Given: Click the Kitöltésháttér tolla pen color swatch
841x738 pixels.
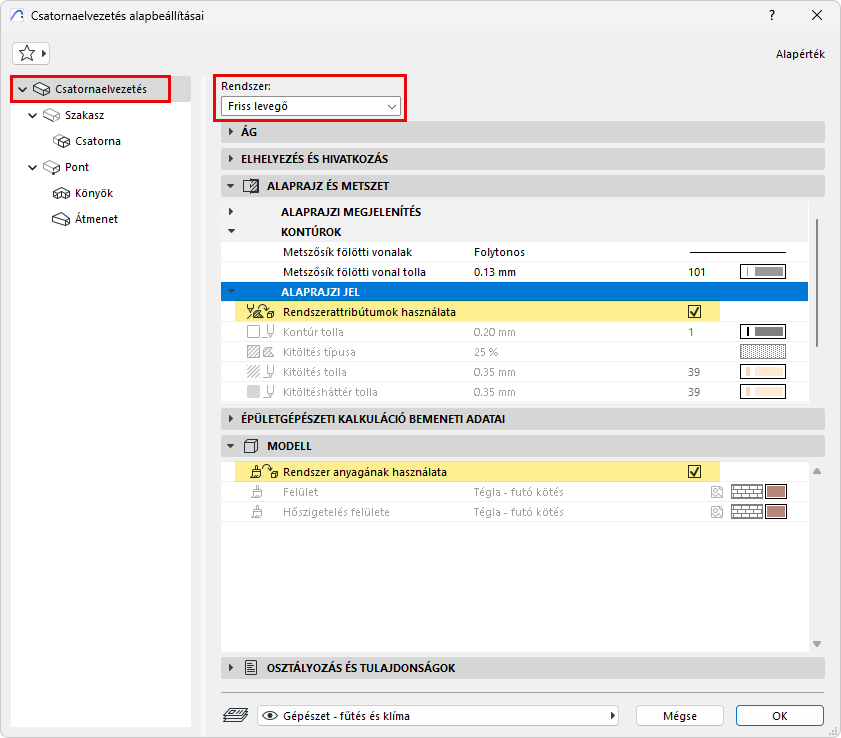Looking at the screenshot, I should pyautogui.click(x=763, y=392).
